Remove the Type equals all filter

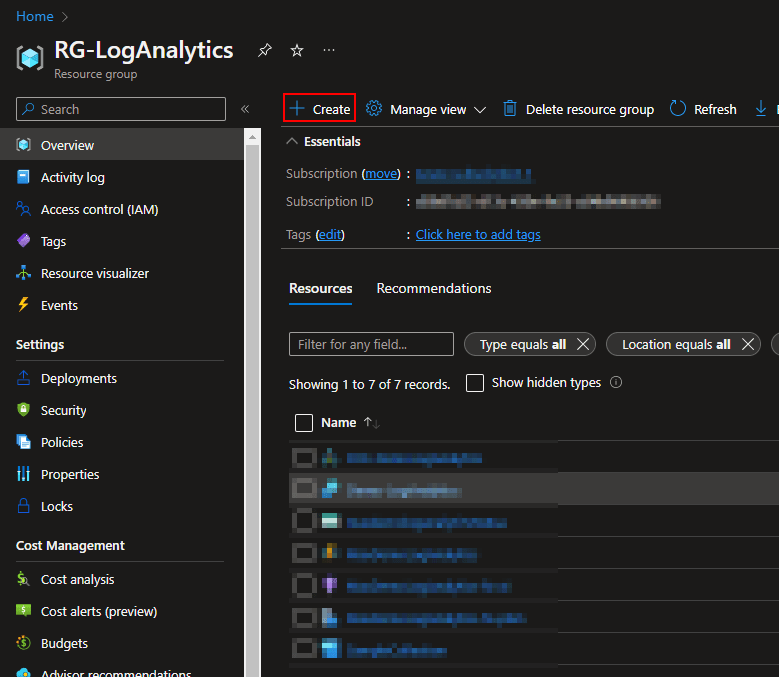[584, 344]
